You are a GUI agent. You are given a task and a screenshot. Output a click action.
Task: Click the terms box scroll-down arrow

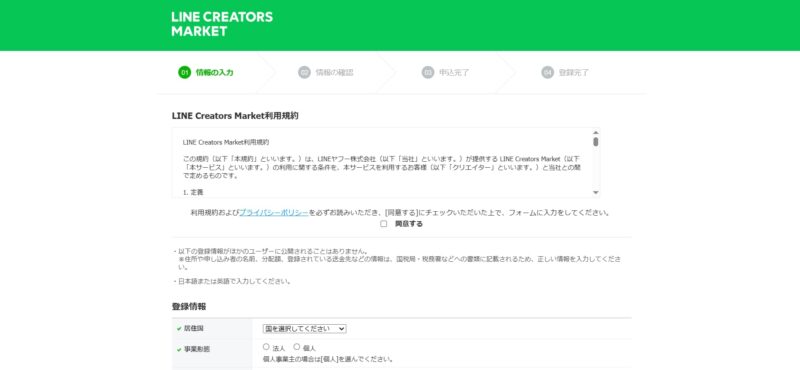(595, 192)
